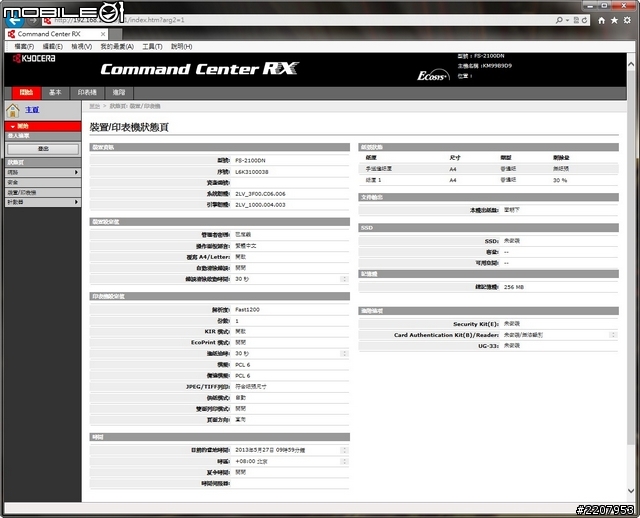Switch to the 基本 navigation tab

click(x=55, y=93)
